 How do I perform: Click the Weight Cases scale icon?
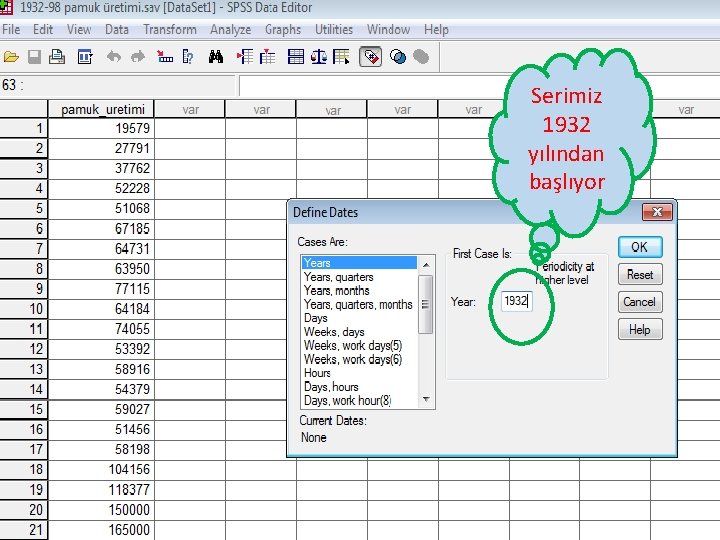319,57
